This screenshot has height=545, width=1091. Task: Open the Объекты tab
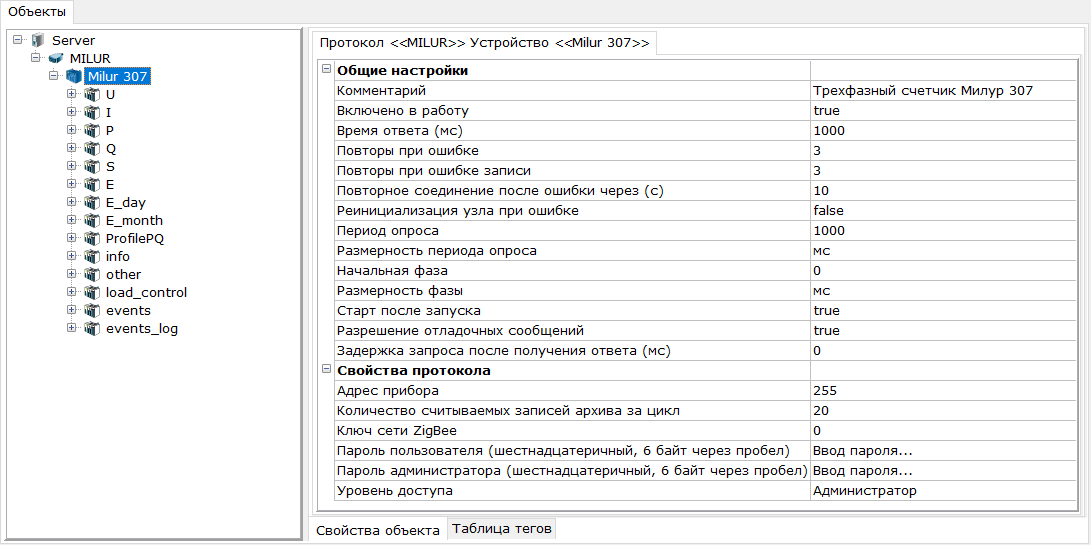click(37, 12)
